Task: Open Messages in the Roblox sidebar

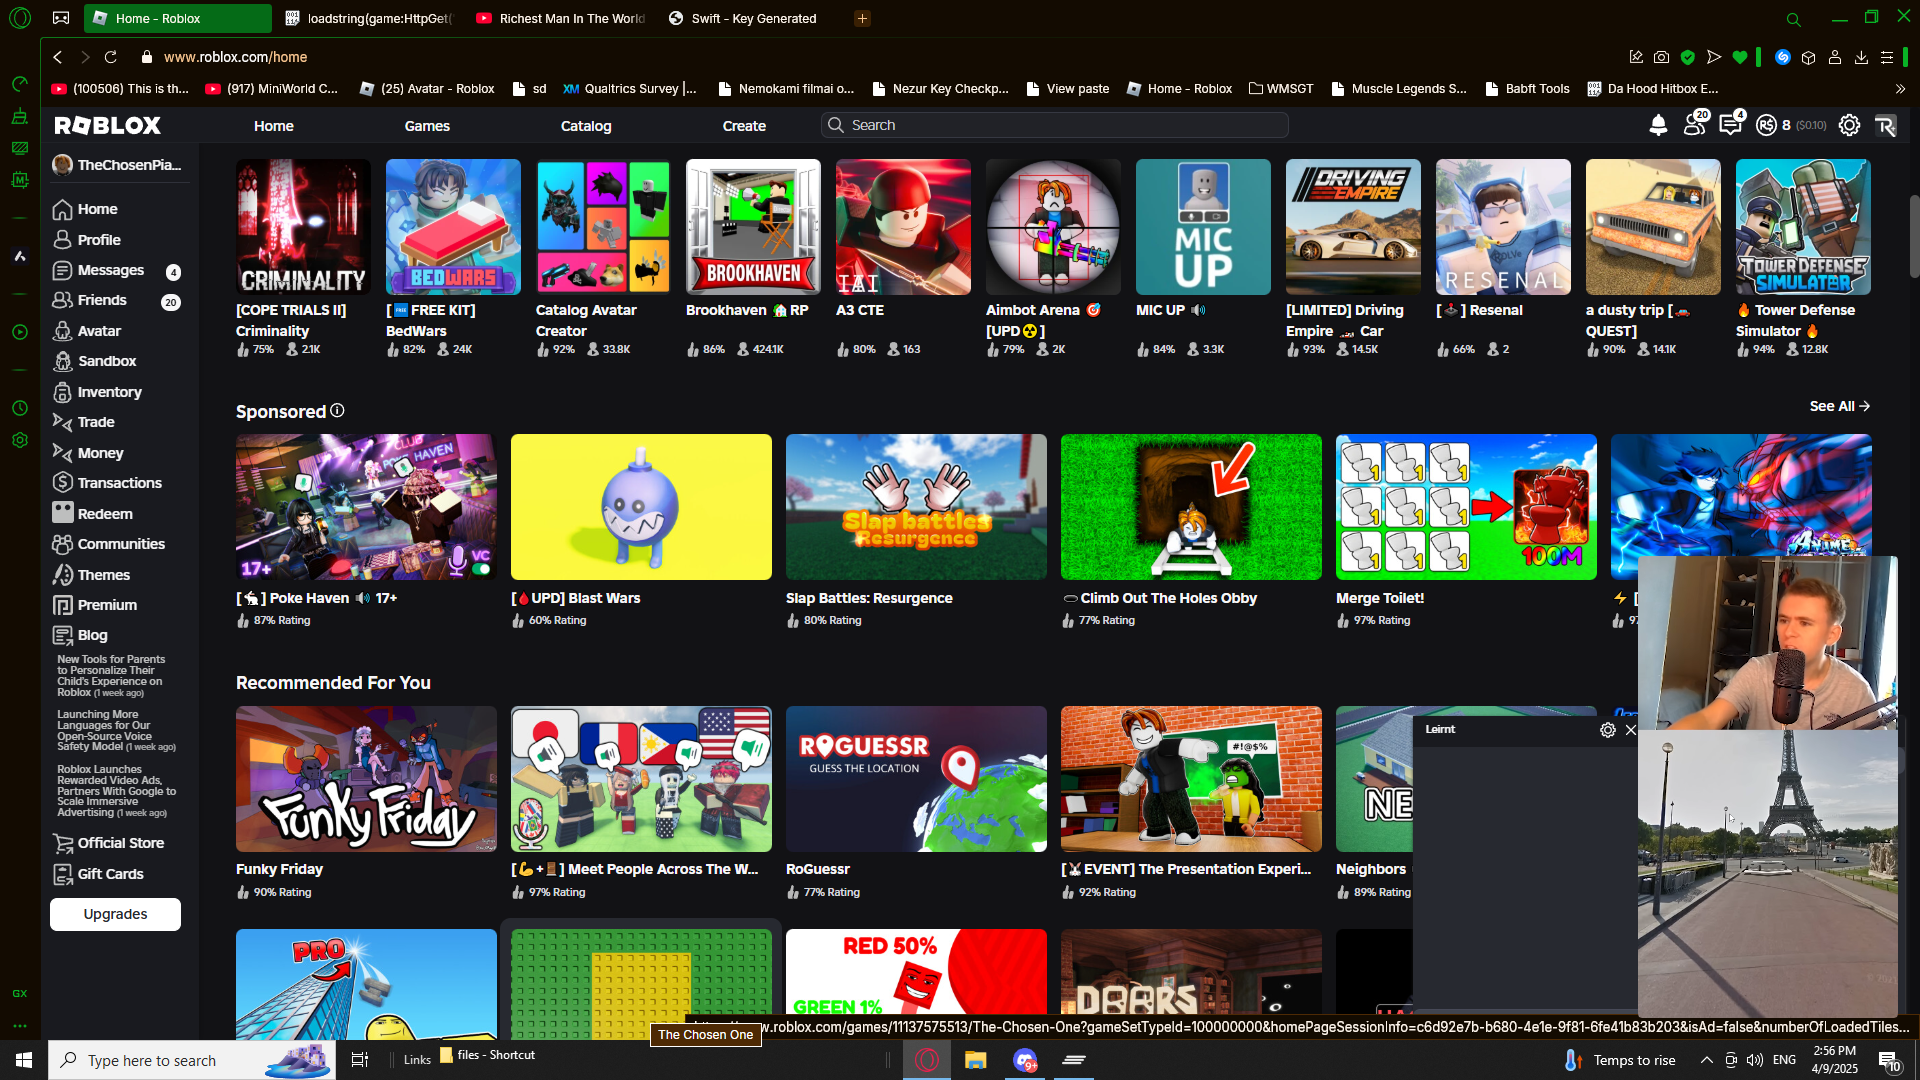Action: click(x=111, y=270)
